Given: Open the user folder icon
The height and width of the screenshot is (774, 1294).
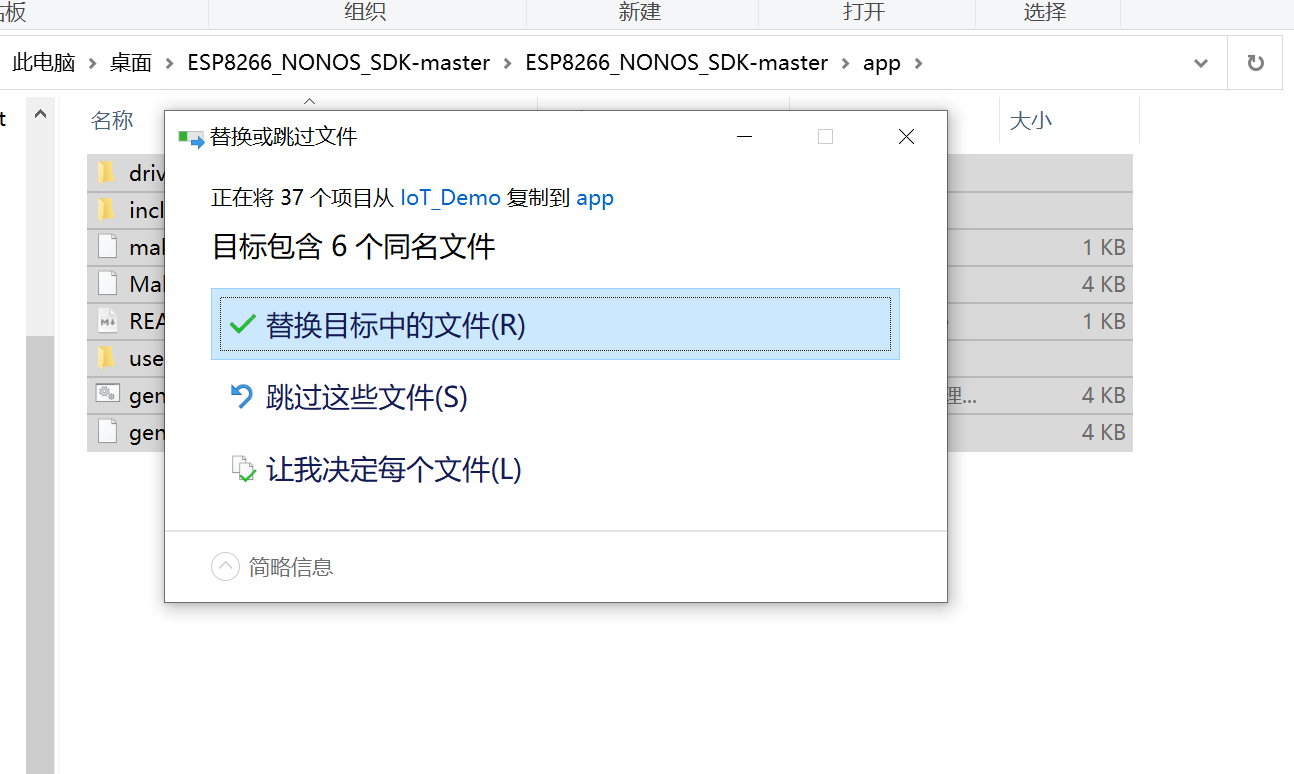Looking at the screenshot, I should point(106,357).
